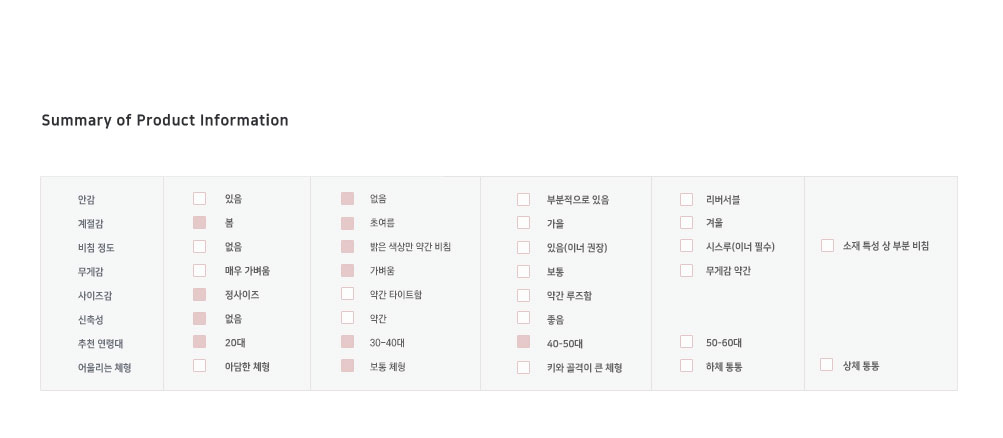
Task: Toggle the 하체 통통 checkbox
Action: click(687, 366)
